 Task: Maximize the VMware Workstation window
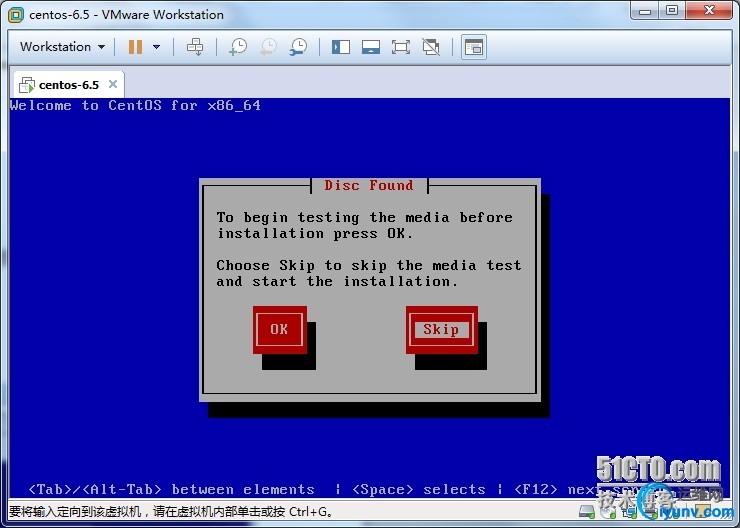pos(672,11)
